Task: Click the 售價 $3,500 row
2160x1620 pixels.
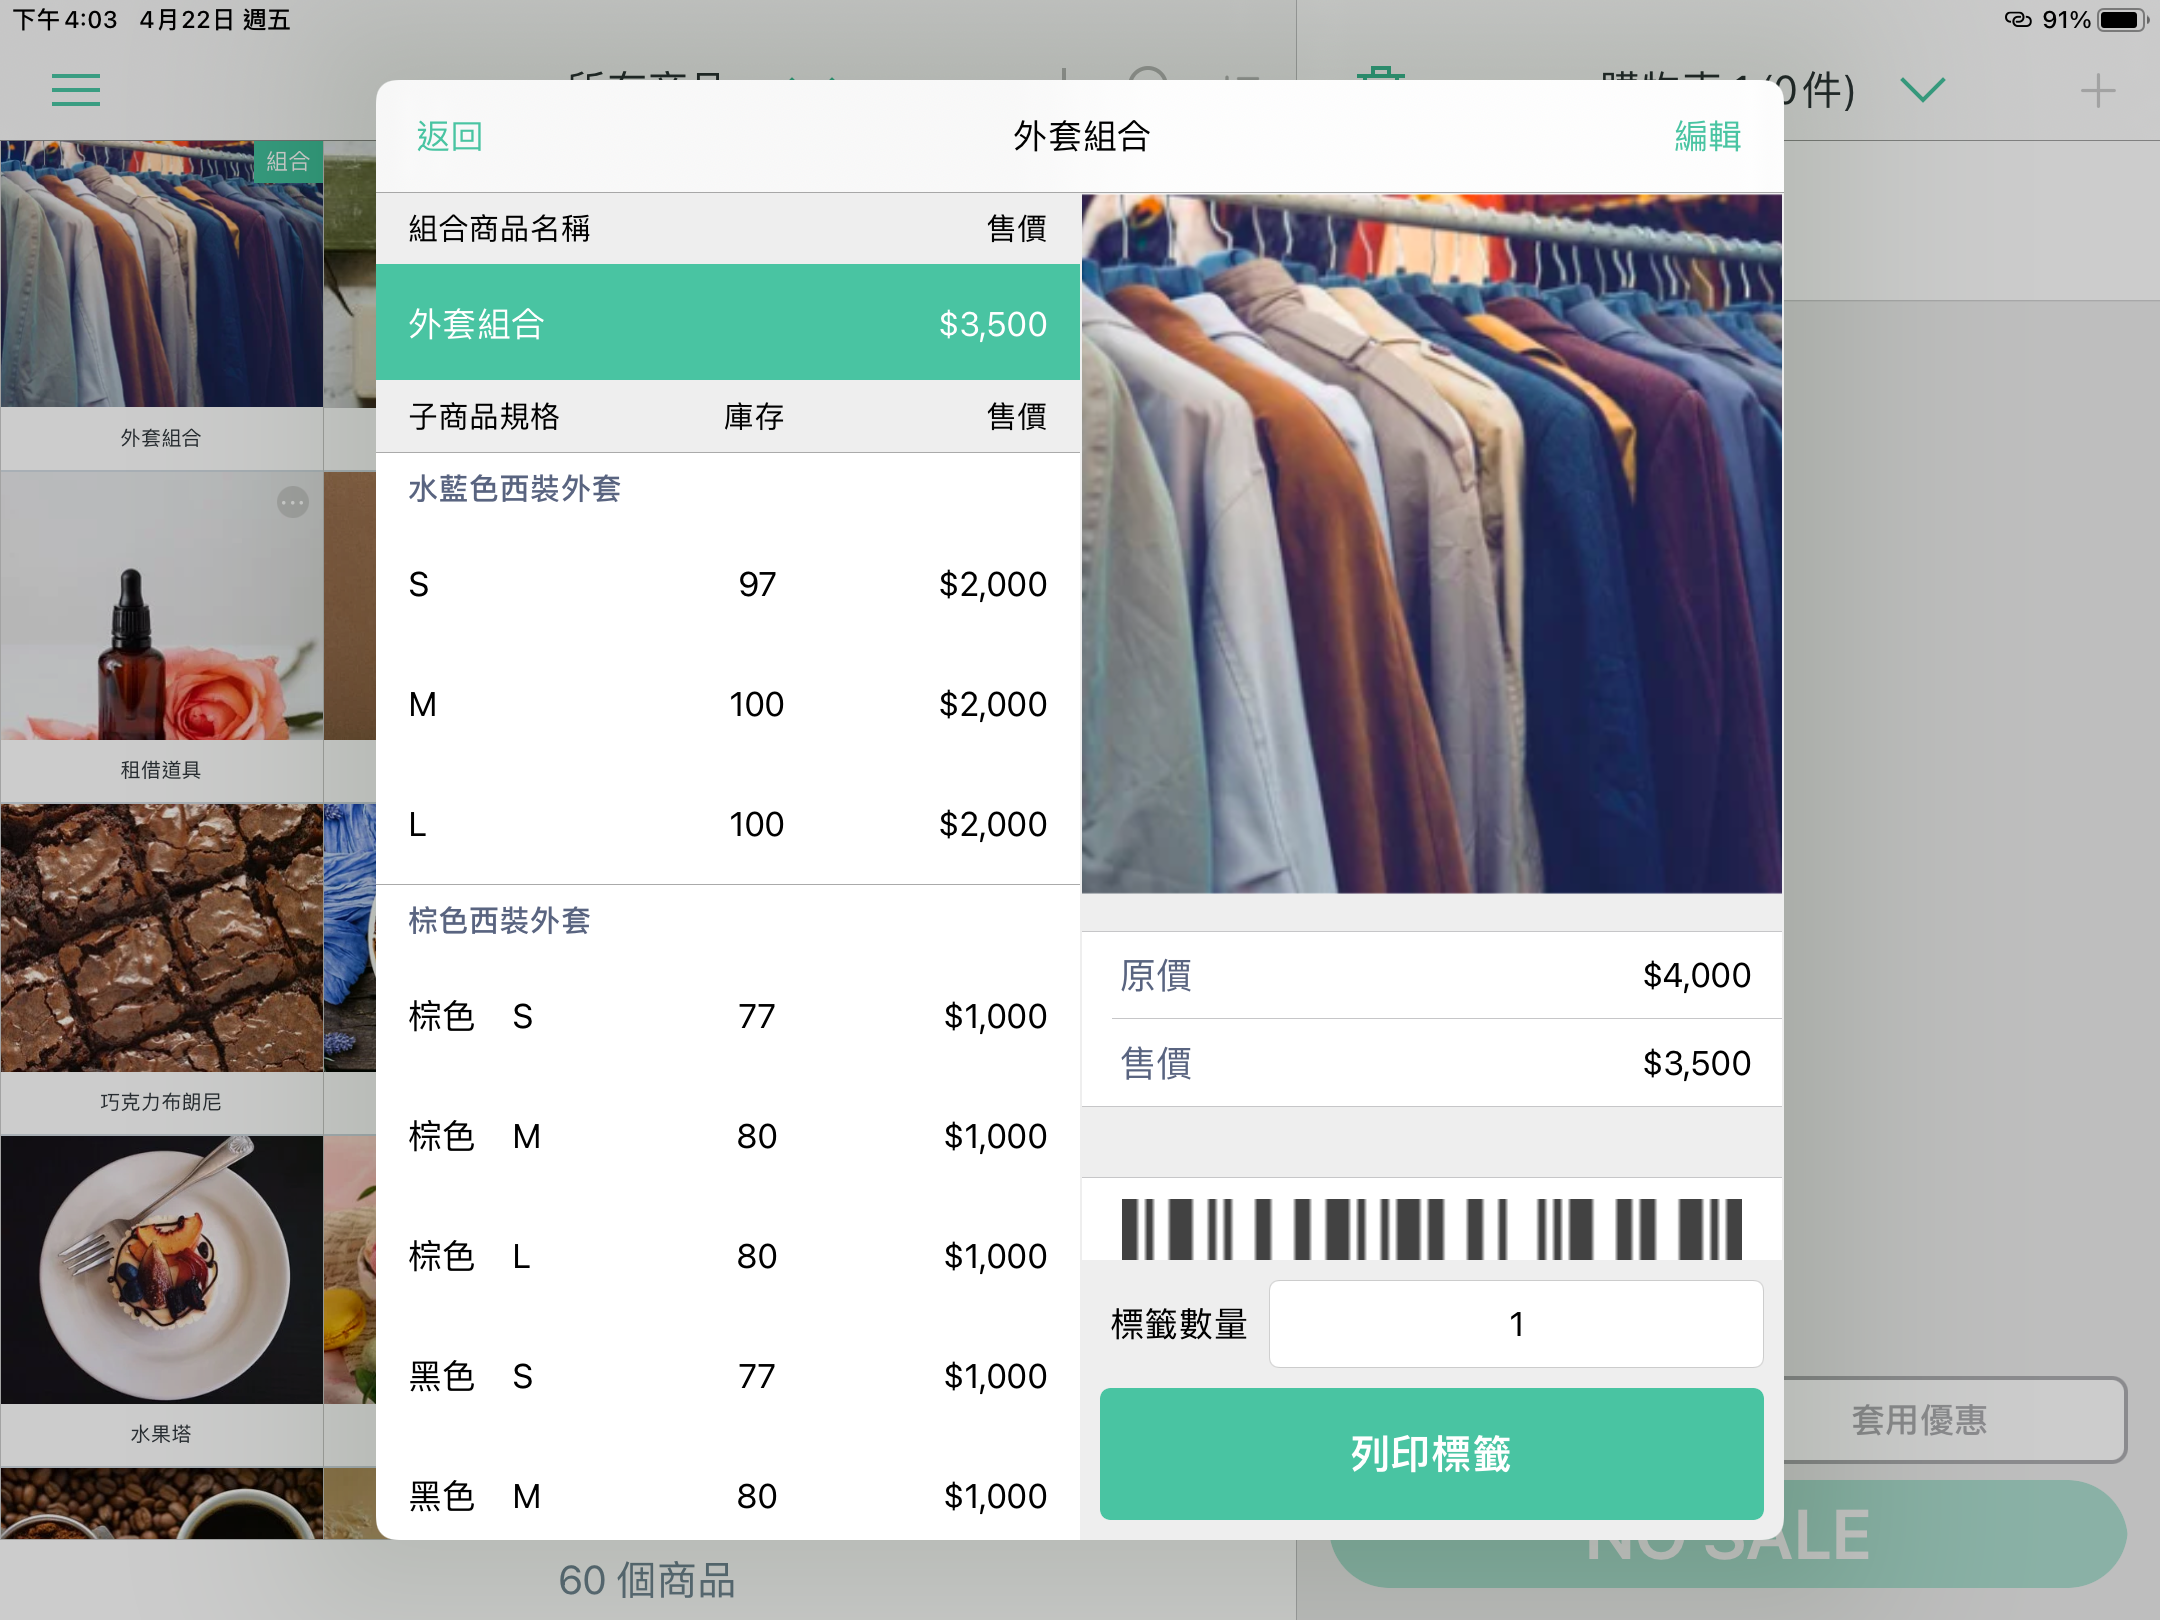Action: pyautogui.click(x=1432, y=1063)
